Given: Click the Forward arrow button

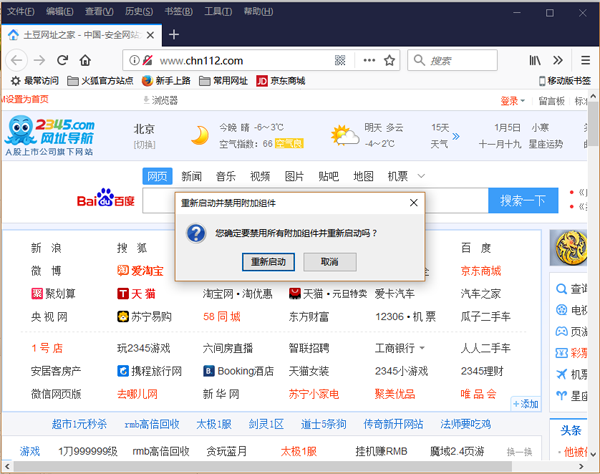Looking at the screenshot, I should [39, 60].
